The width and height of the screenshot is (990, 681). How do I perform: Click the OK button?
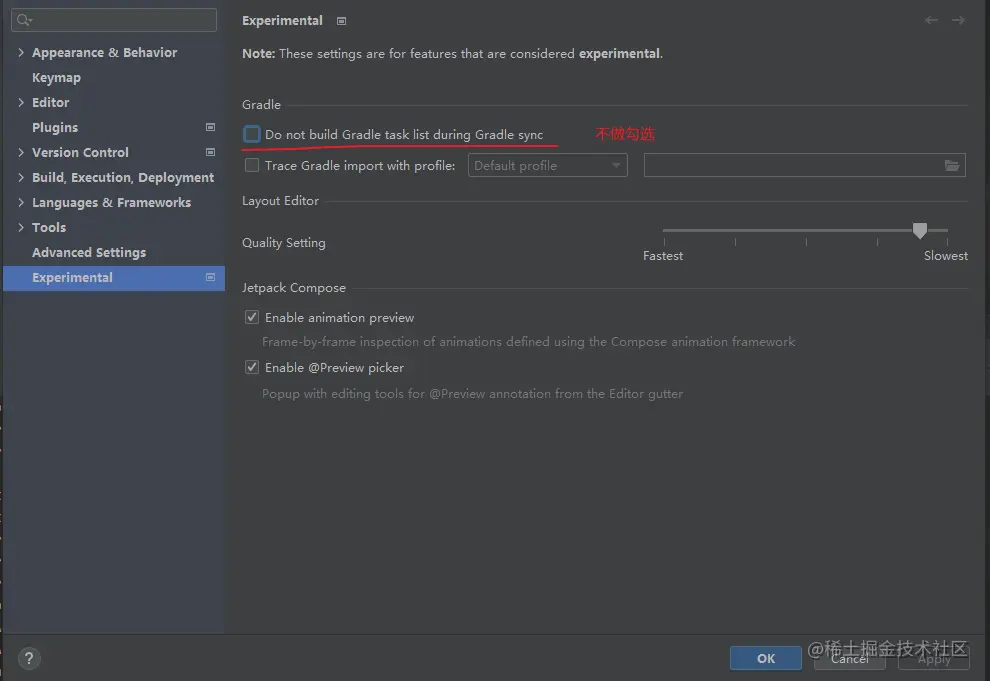pos(765,658)
